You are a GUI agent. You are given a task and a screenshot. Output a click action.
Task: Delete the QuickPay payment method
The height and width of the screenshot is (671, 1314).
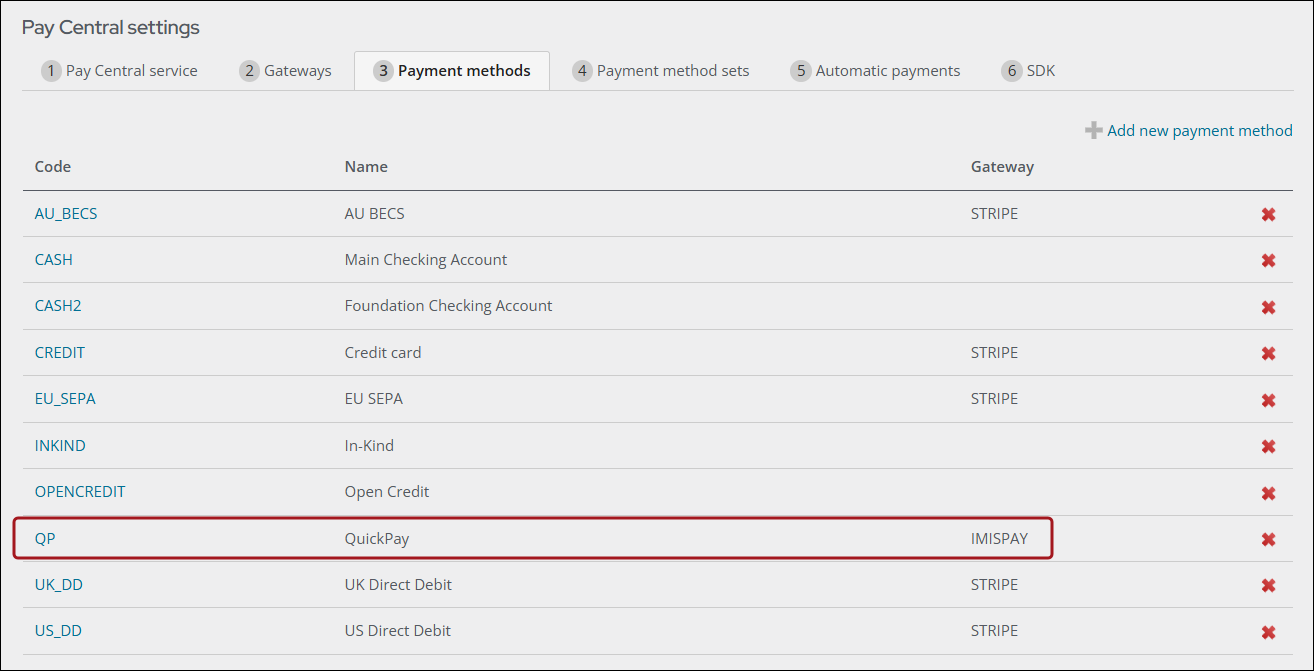point(1268,539)
